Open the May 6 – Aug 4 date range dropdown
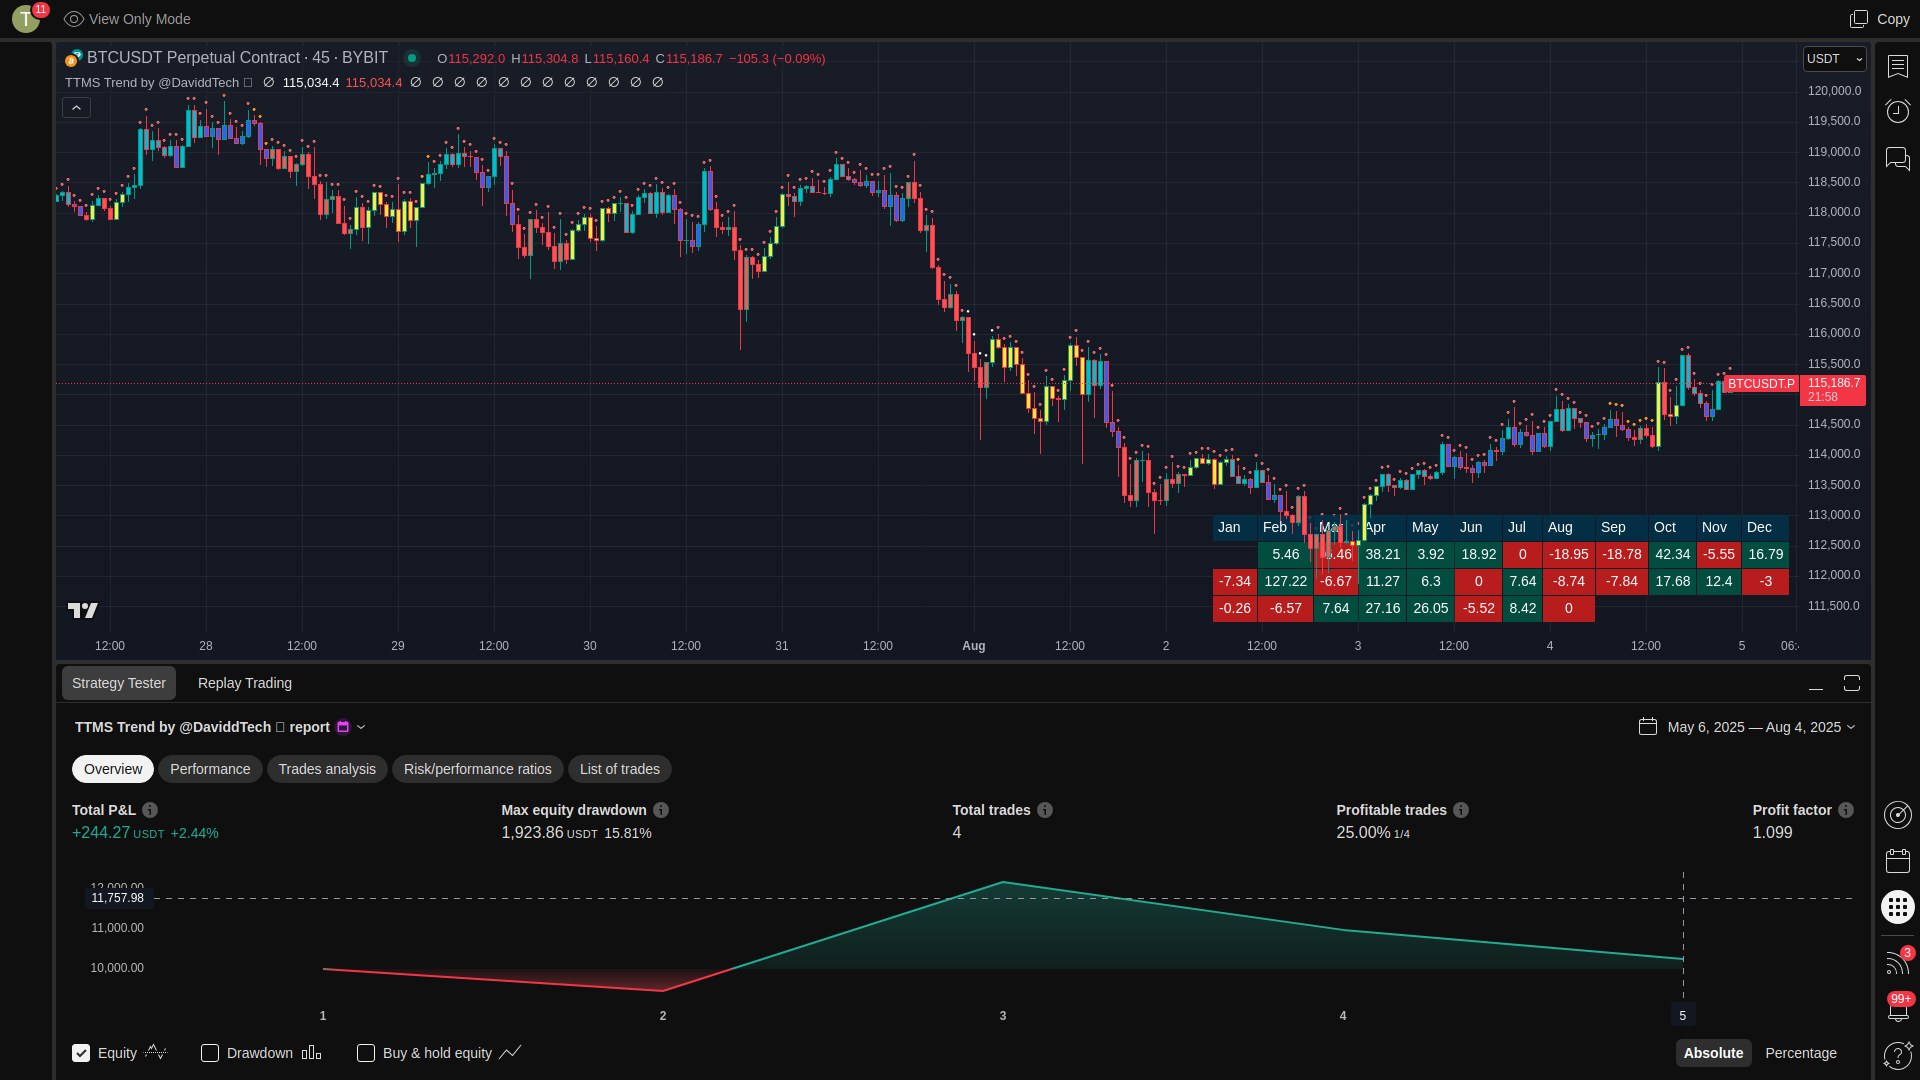 click(1761, 727)
